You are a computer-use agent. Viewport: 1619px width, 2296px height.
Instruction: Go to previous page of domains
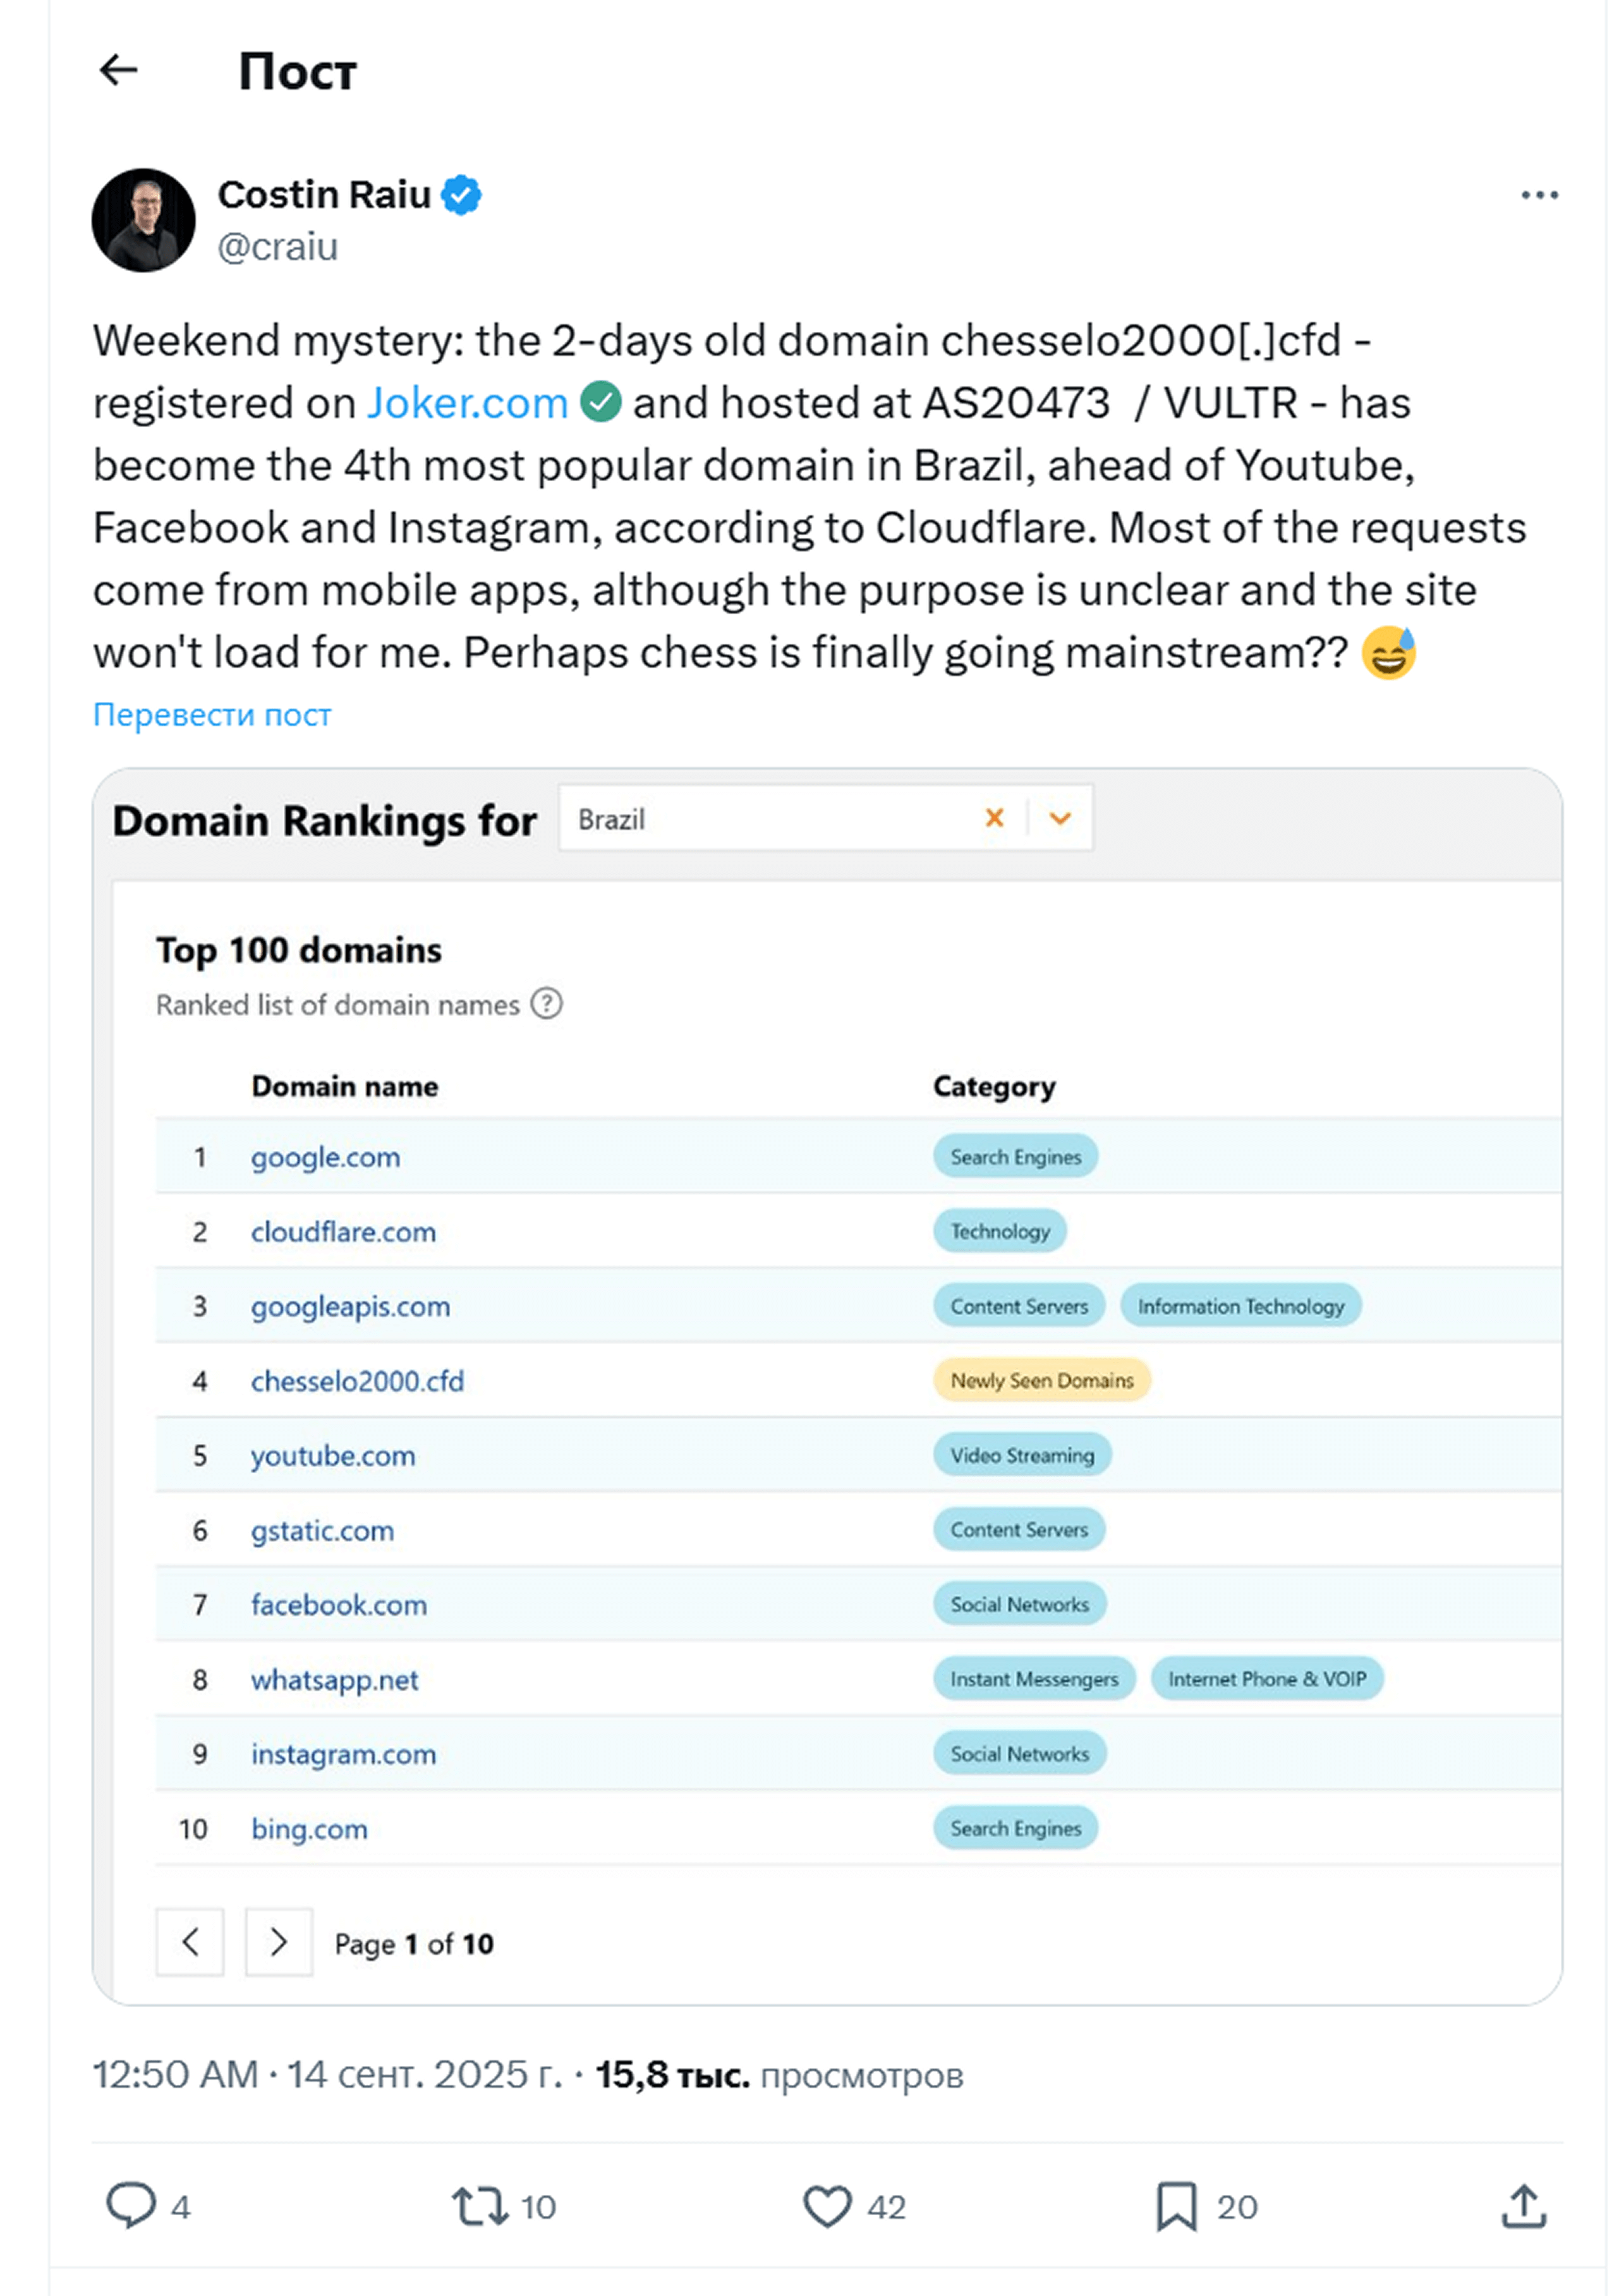click(x=190, y=1942)
